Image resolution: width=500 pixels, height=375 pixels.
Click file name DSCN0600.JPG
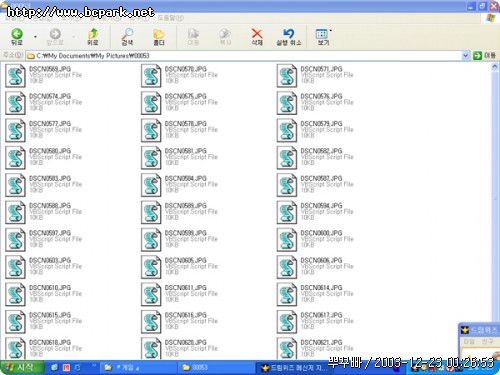[321, 233]
